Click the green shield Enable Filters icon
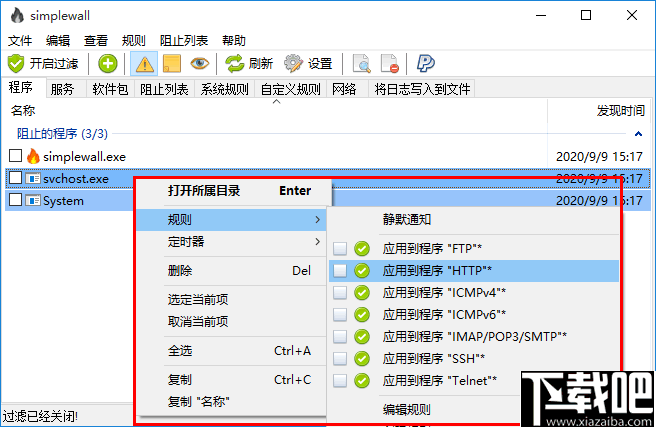656x427 pixels. [x=16, y=64]
